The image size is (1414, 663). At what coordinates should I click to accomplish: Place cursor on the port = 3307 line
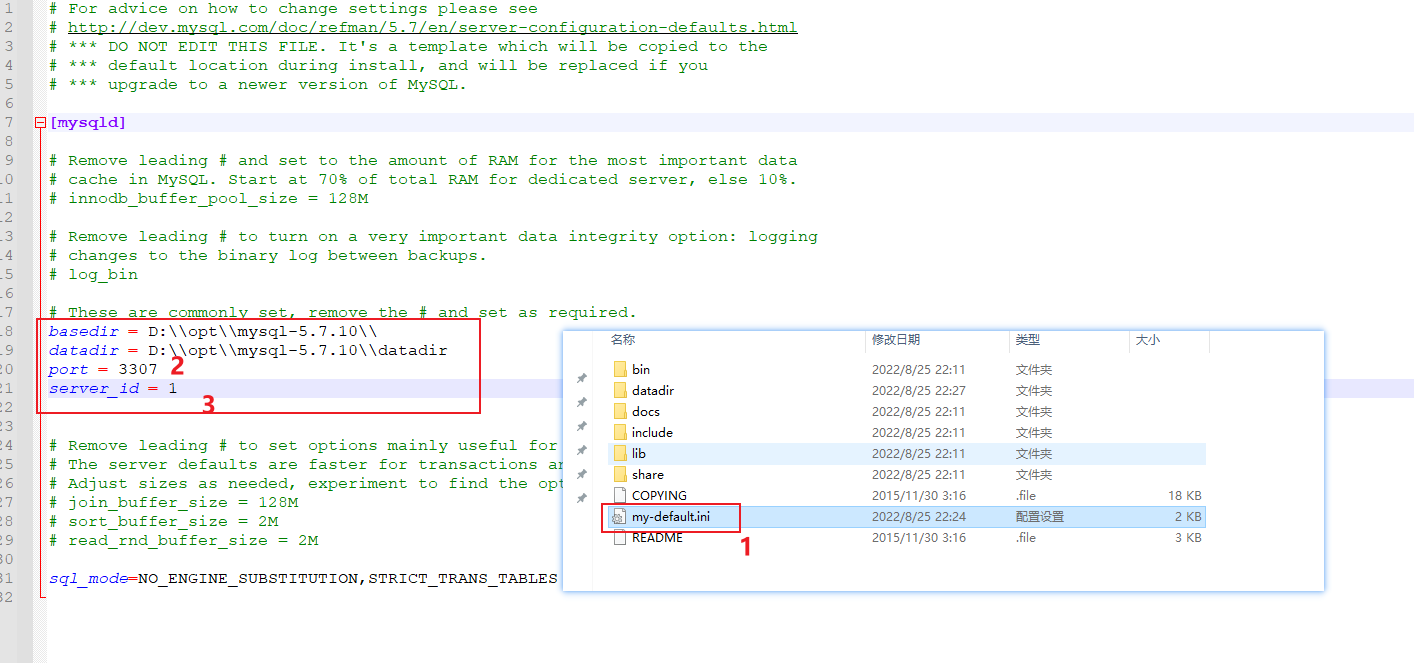(103, 370)
